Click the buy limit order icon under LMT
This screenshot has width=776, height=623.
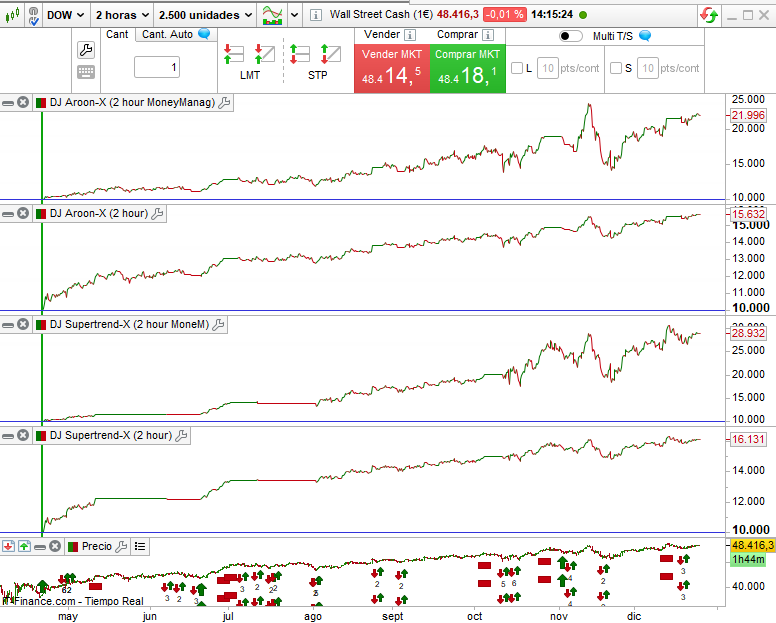(x=233, y=54)
